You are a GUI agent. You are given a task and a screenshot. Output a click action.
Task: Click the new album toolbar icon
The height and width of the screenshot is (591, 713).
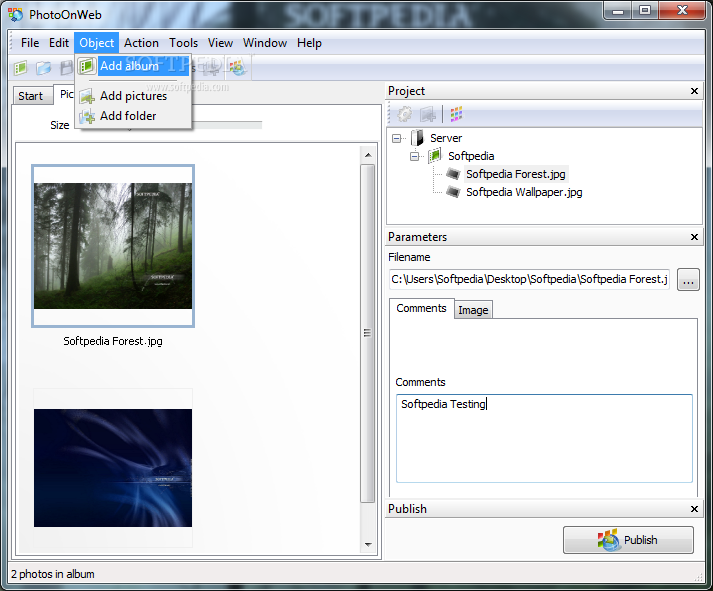20,68
